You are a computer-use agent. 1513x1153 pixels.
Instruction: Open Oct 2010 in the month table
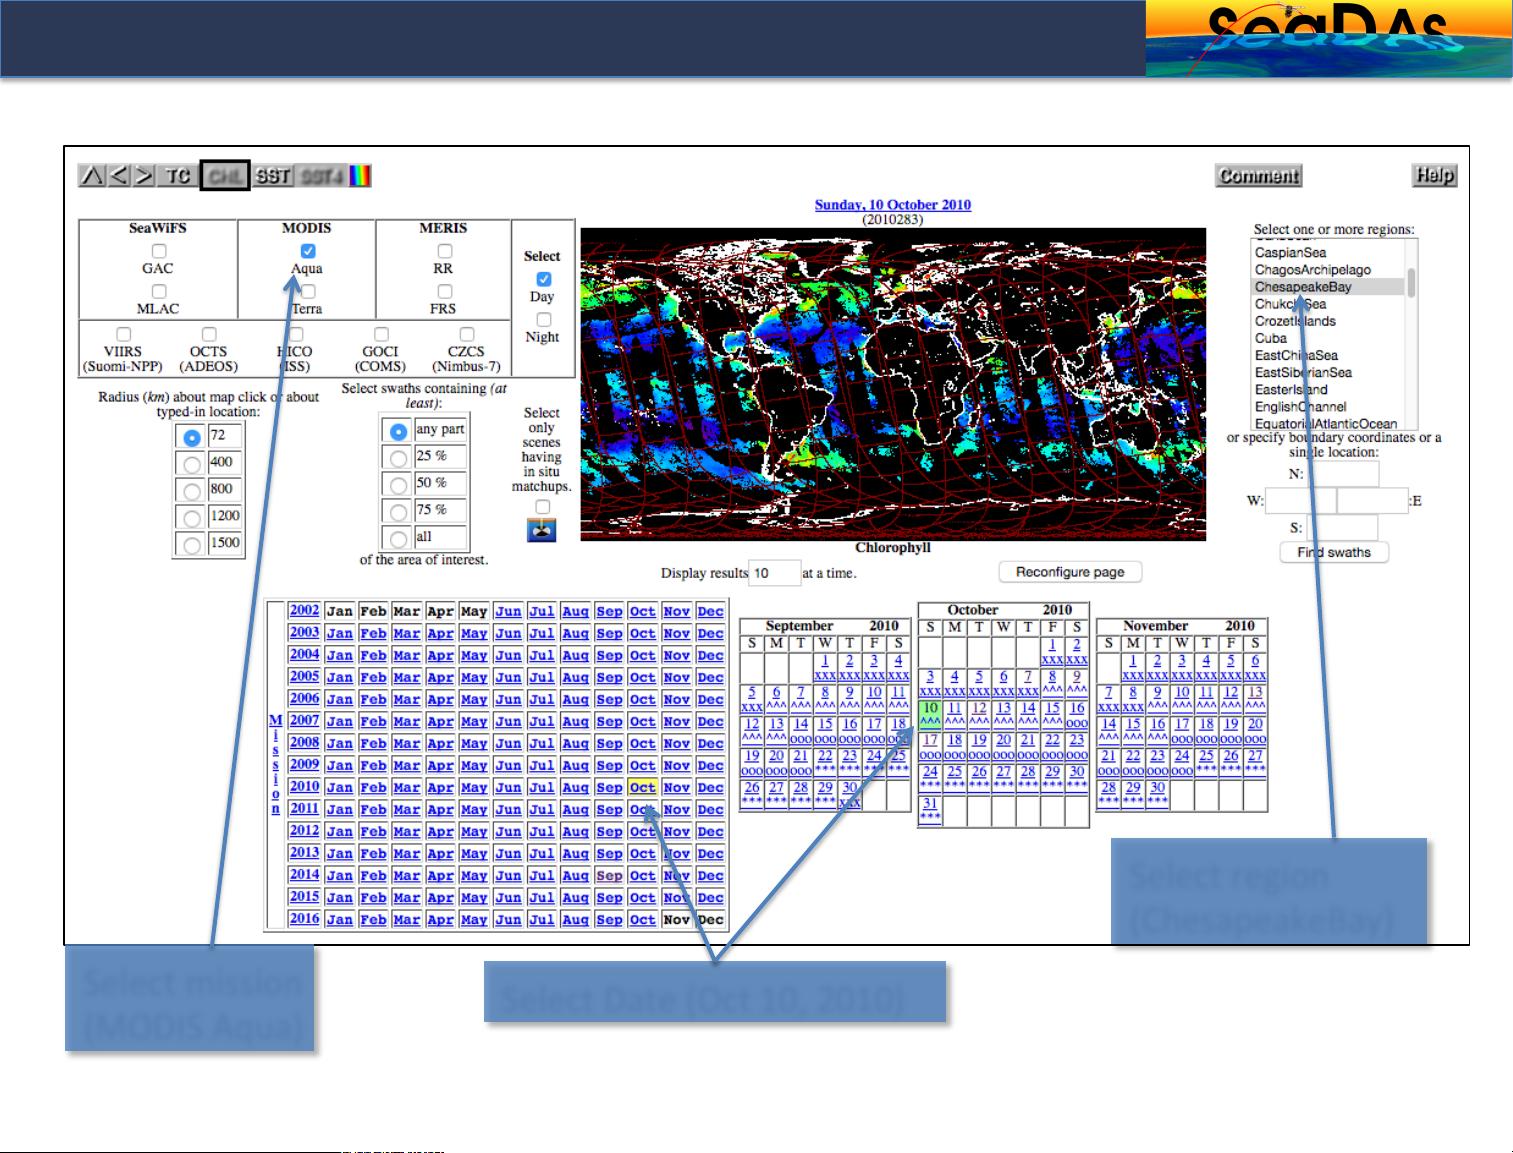tap(642, 787)
